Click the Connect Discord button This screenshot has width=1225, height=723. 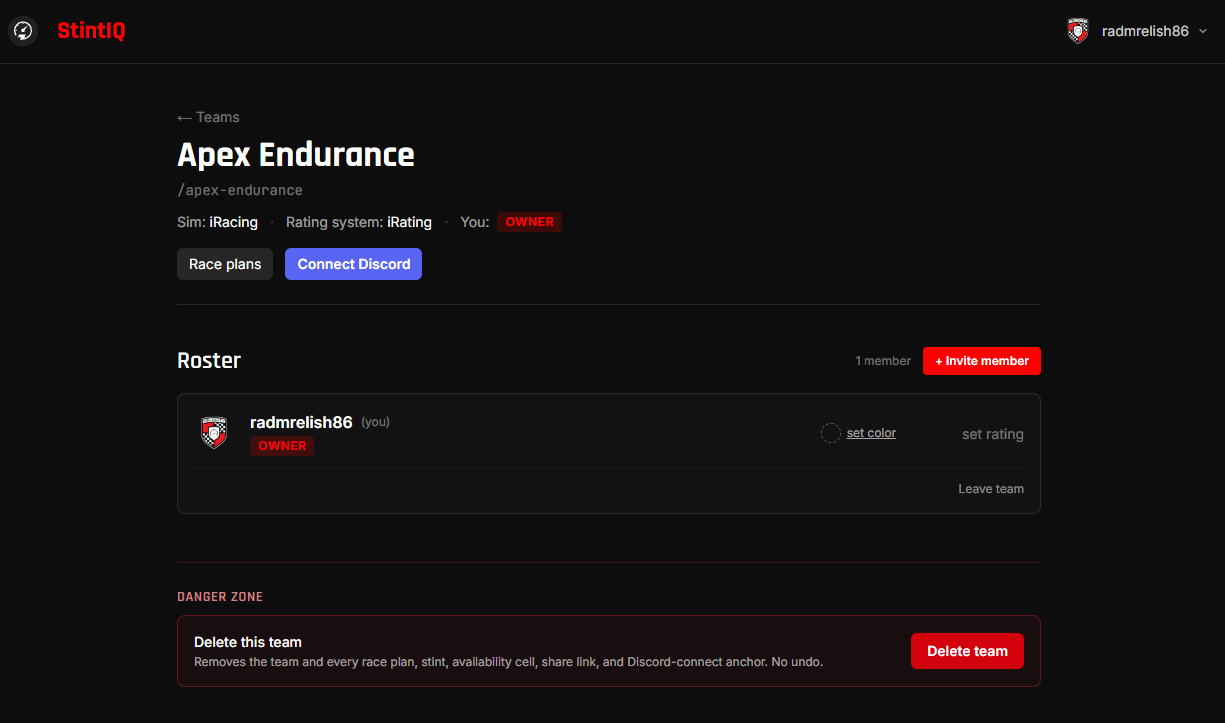pyautogui.click(x=353, y=264)
